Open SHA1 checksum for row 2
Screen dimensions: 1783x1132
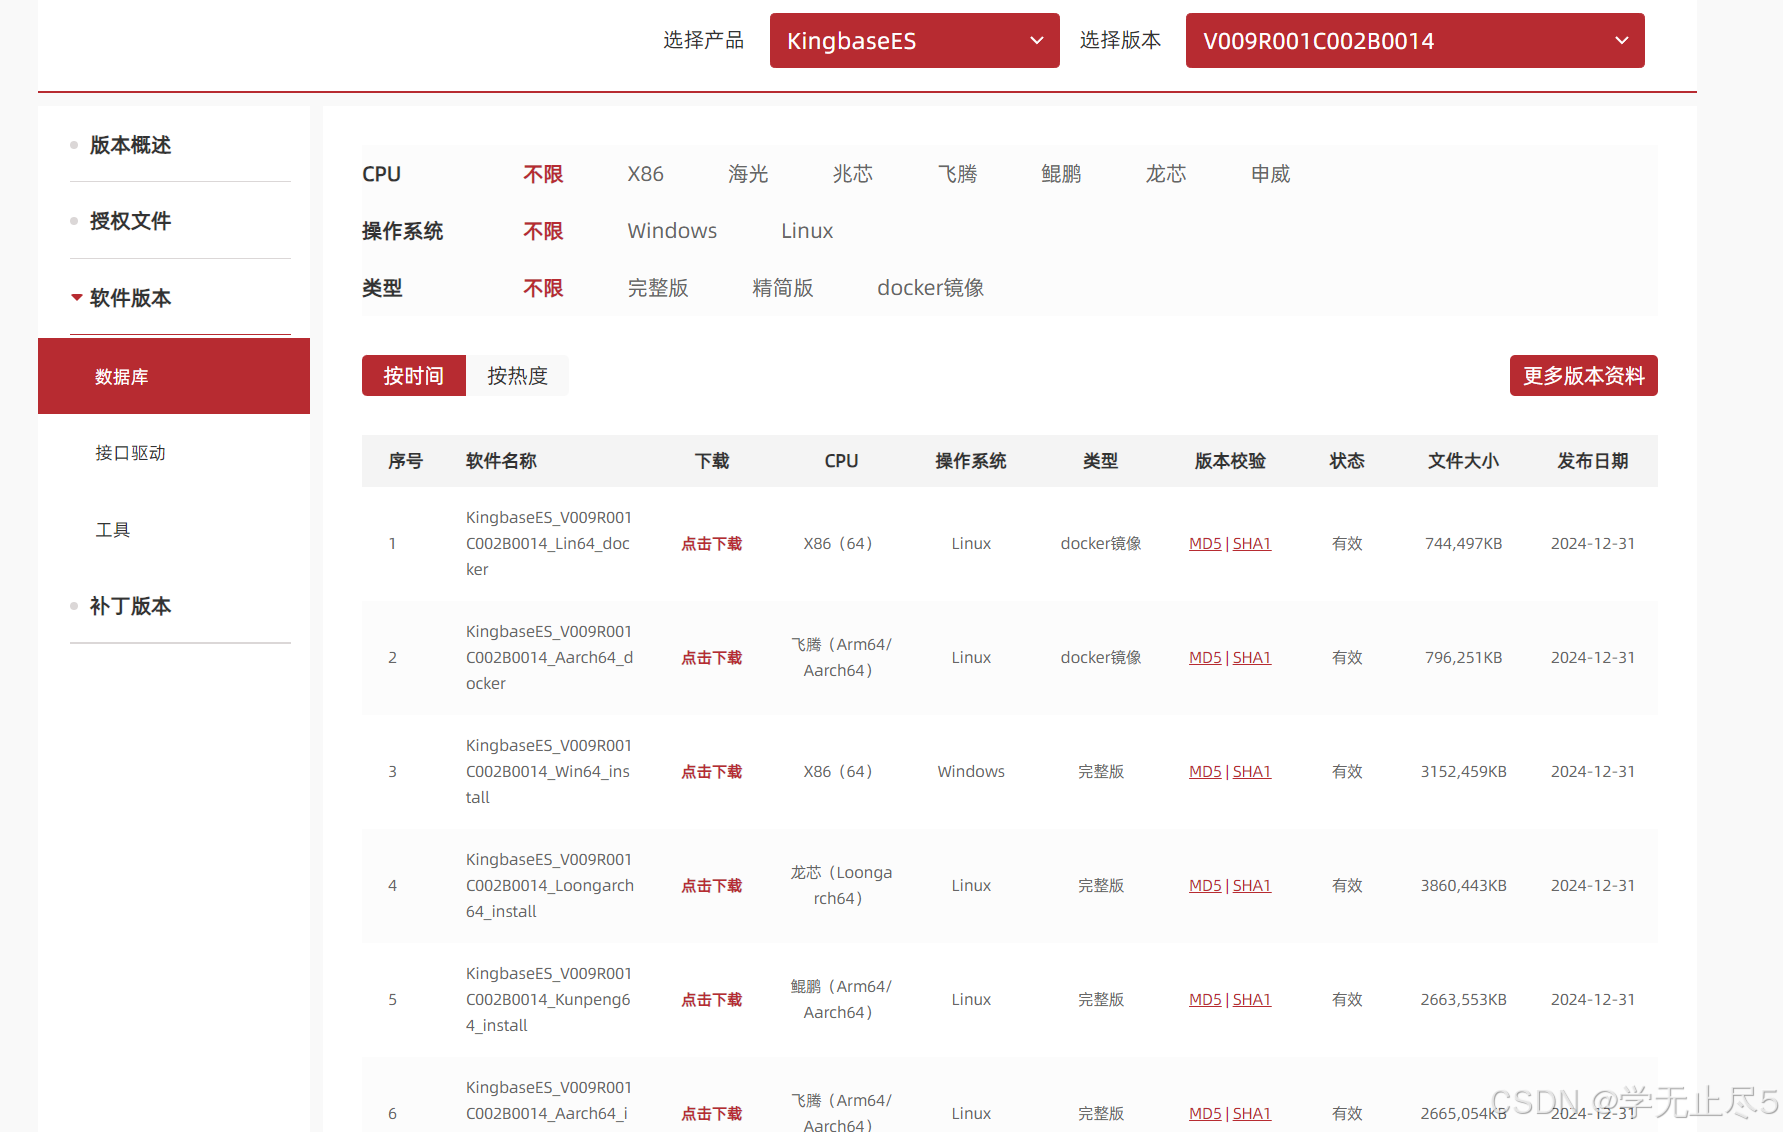tap(1252, 658)
